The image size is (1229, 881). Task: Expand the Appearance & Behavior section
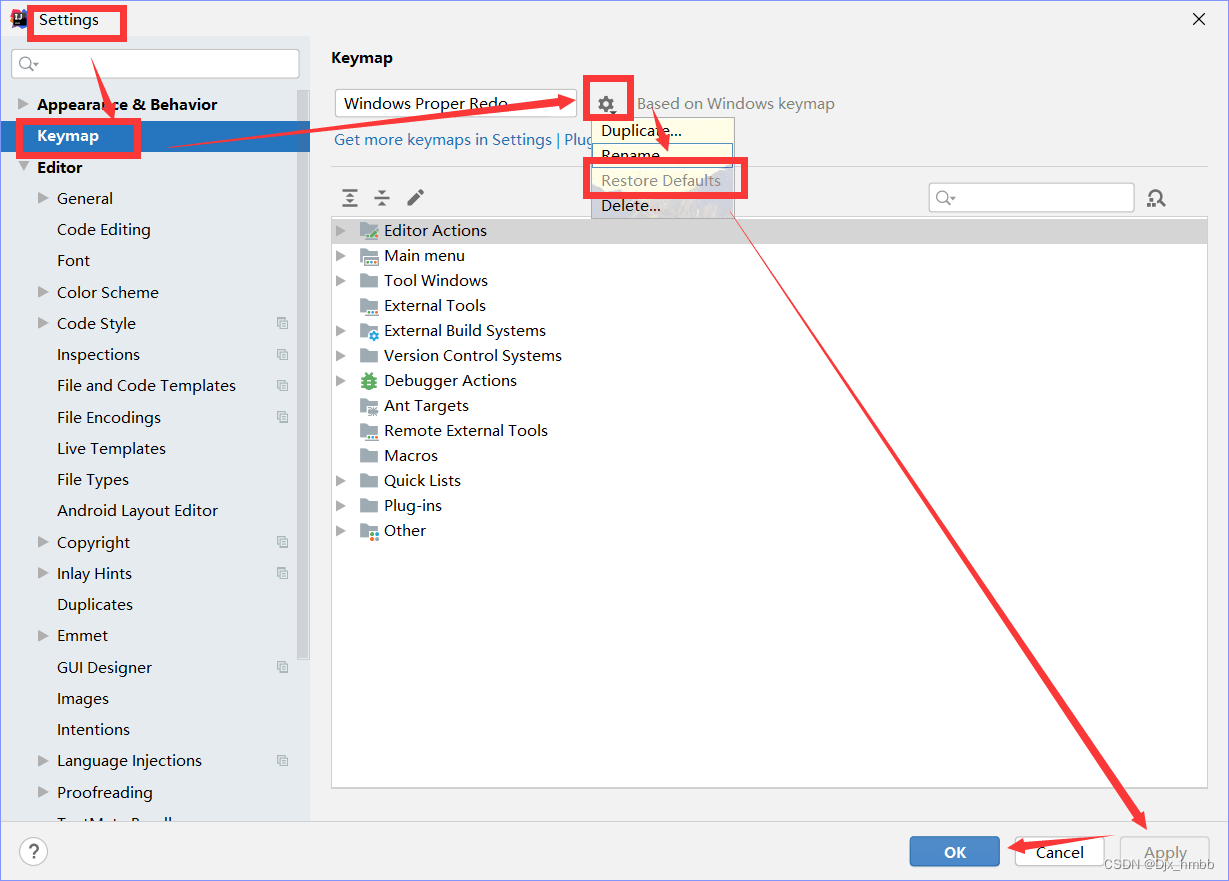coord(23,104)
